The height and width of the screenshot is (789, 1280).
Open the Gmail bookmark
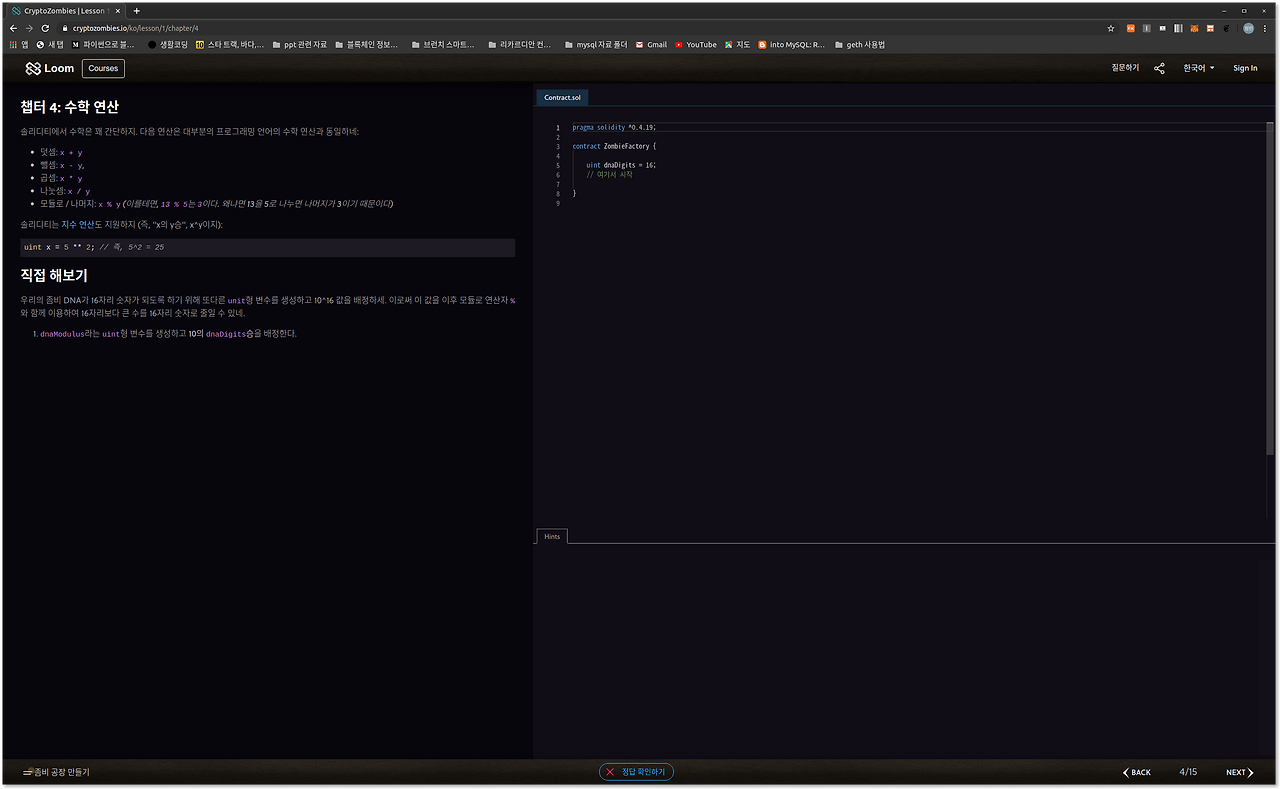651,45
